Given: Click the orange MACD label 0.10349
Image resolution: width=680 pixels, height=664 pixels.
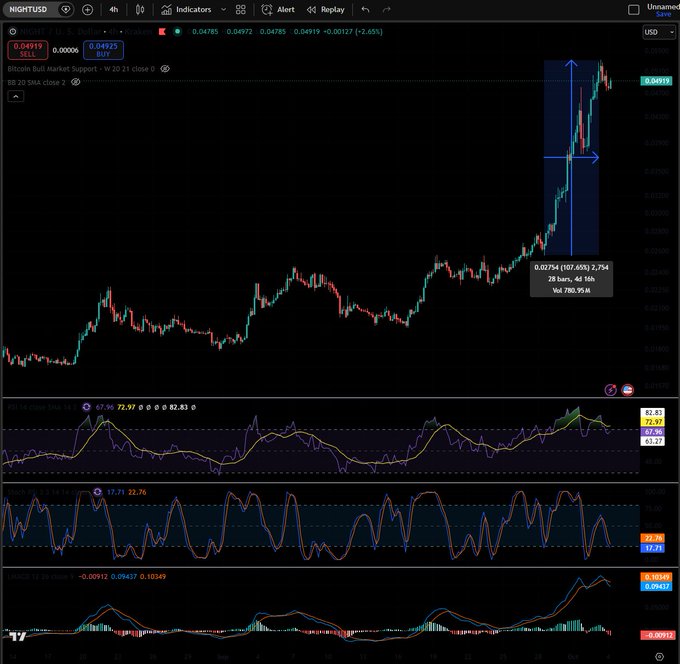Looking at the screenshot, I should (656, 577).
